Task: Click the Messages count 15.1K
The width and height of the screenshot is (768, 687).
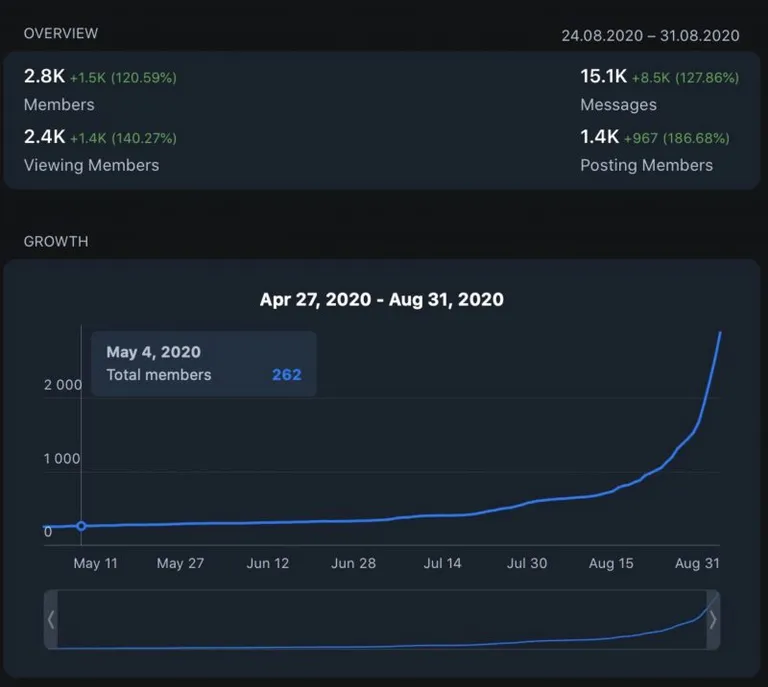Action: pyautogui.click(x=603, y=76)
